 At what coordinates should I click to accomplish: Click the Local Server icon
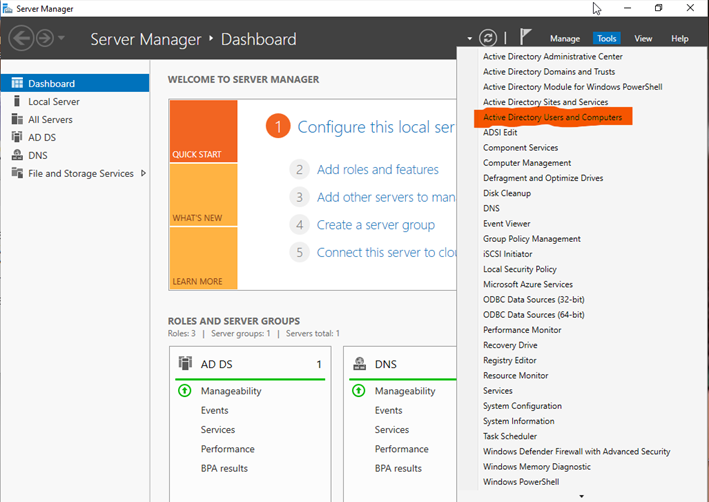pyautogui.click(x=17, y=101)
